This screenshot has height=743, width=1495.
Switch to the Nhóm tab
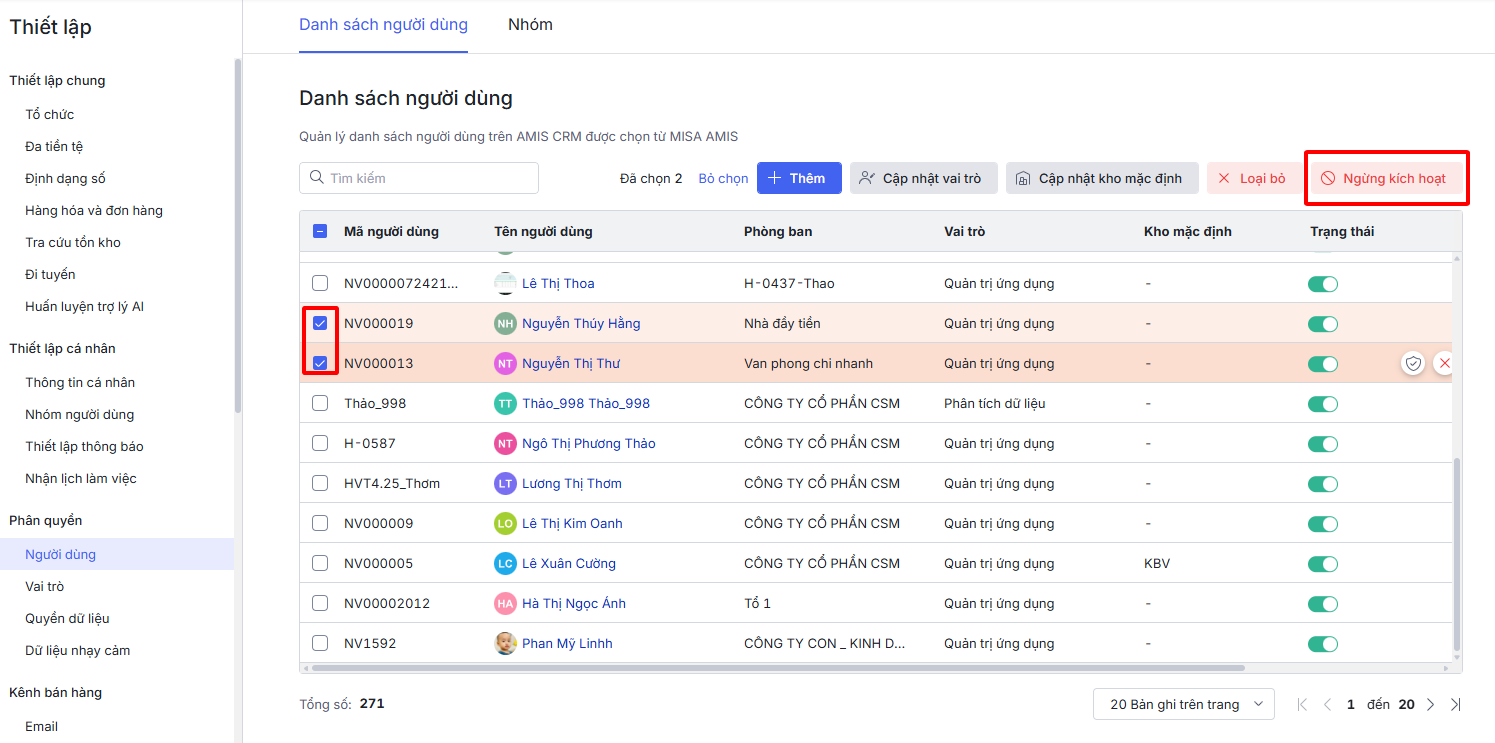coord(530,25)
